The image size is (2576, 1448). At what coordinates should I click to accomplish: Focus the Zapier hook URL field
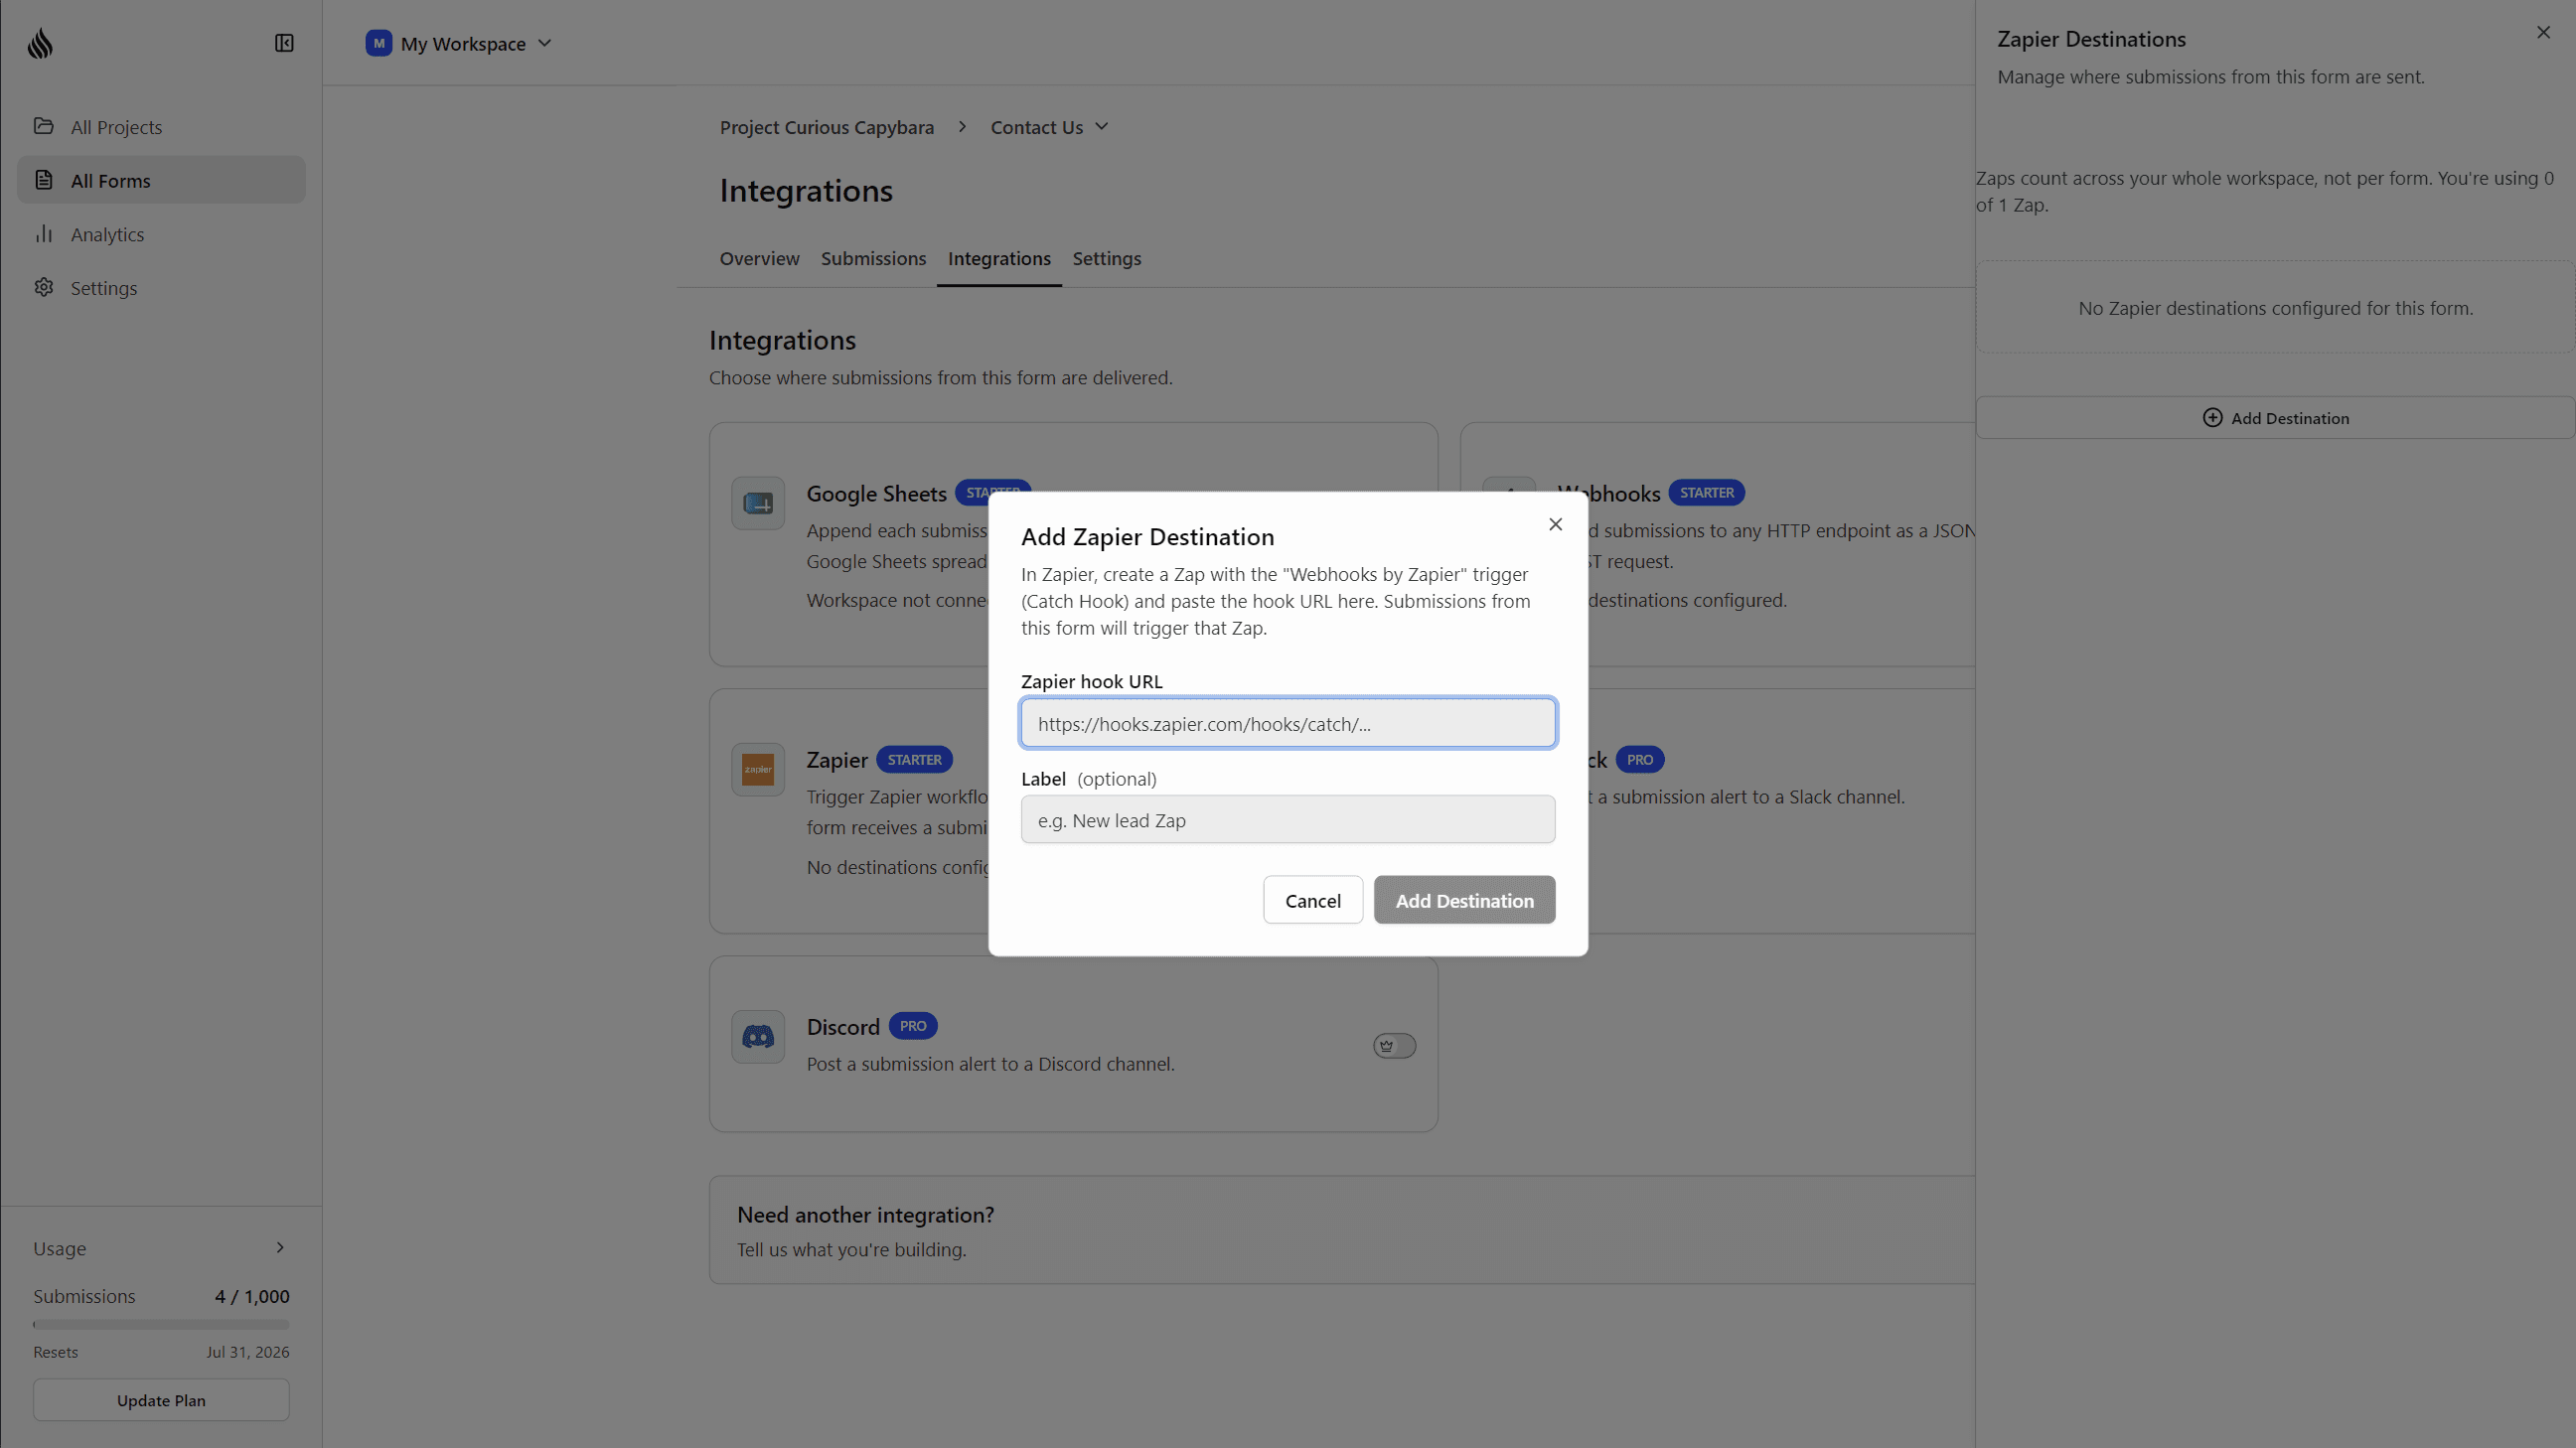click(1288, 723)
